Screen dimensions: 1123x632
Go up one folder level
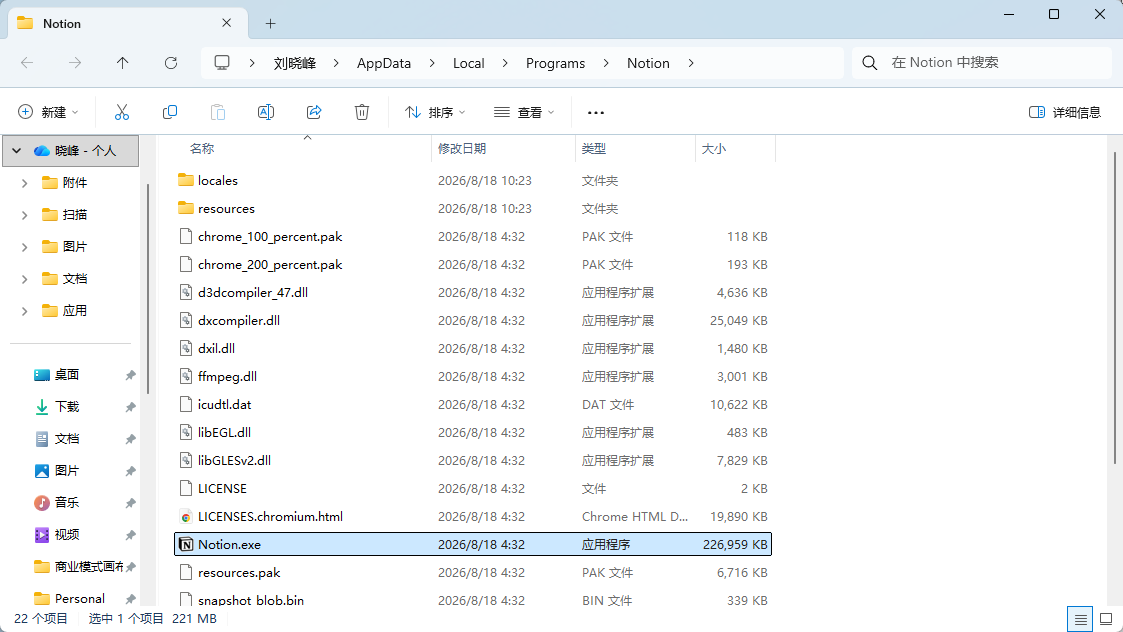(122, 63)
